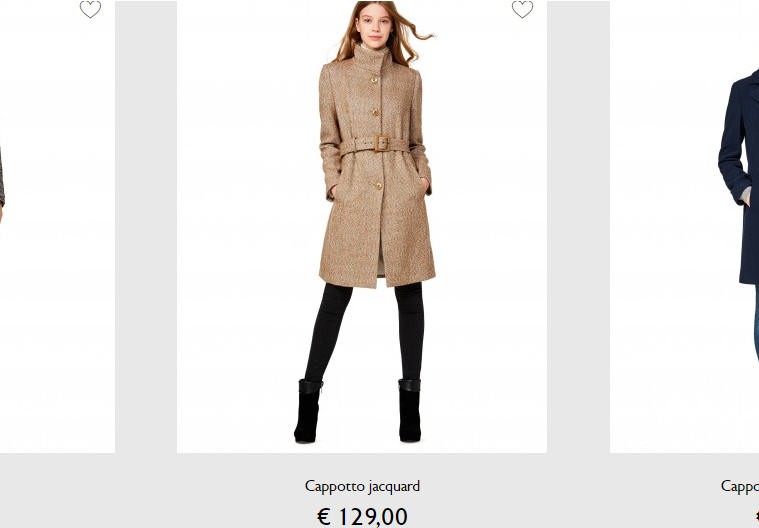Click the gold belt buckle on the coat
This screenshot has height=528, width=759.
point(381,143)
